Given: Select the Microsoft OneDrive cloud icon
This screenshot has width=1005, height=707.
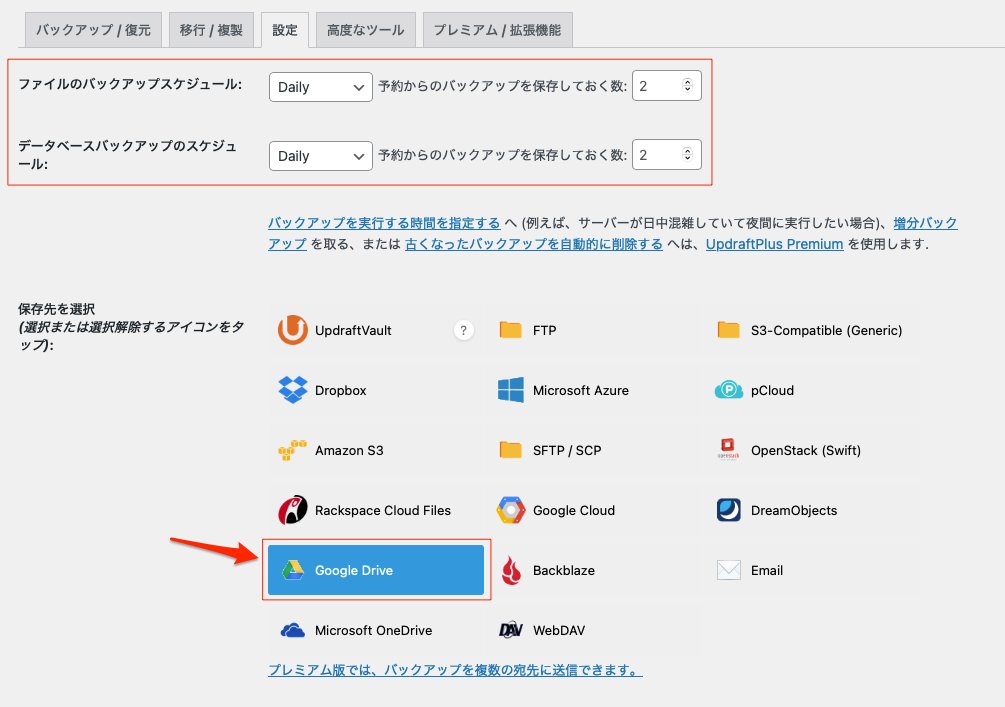Looking at the screenshot, I should coord(293,630).
